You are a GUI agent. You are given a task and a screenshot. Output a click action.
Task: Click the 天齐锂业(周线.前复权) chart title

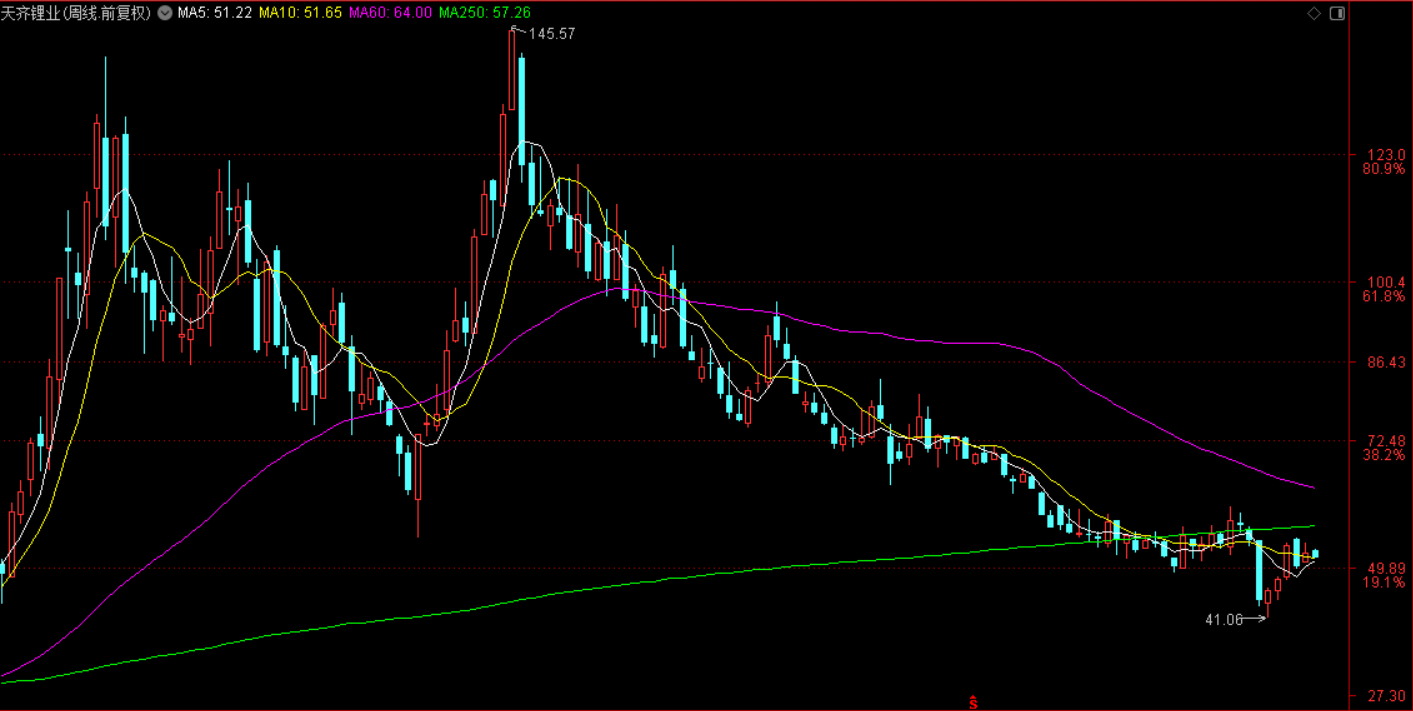(77, 13)
